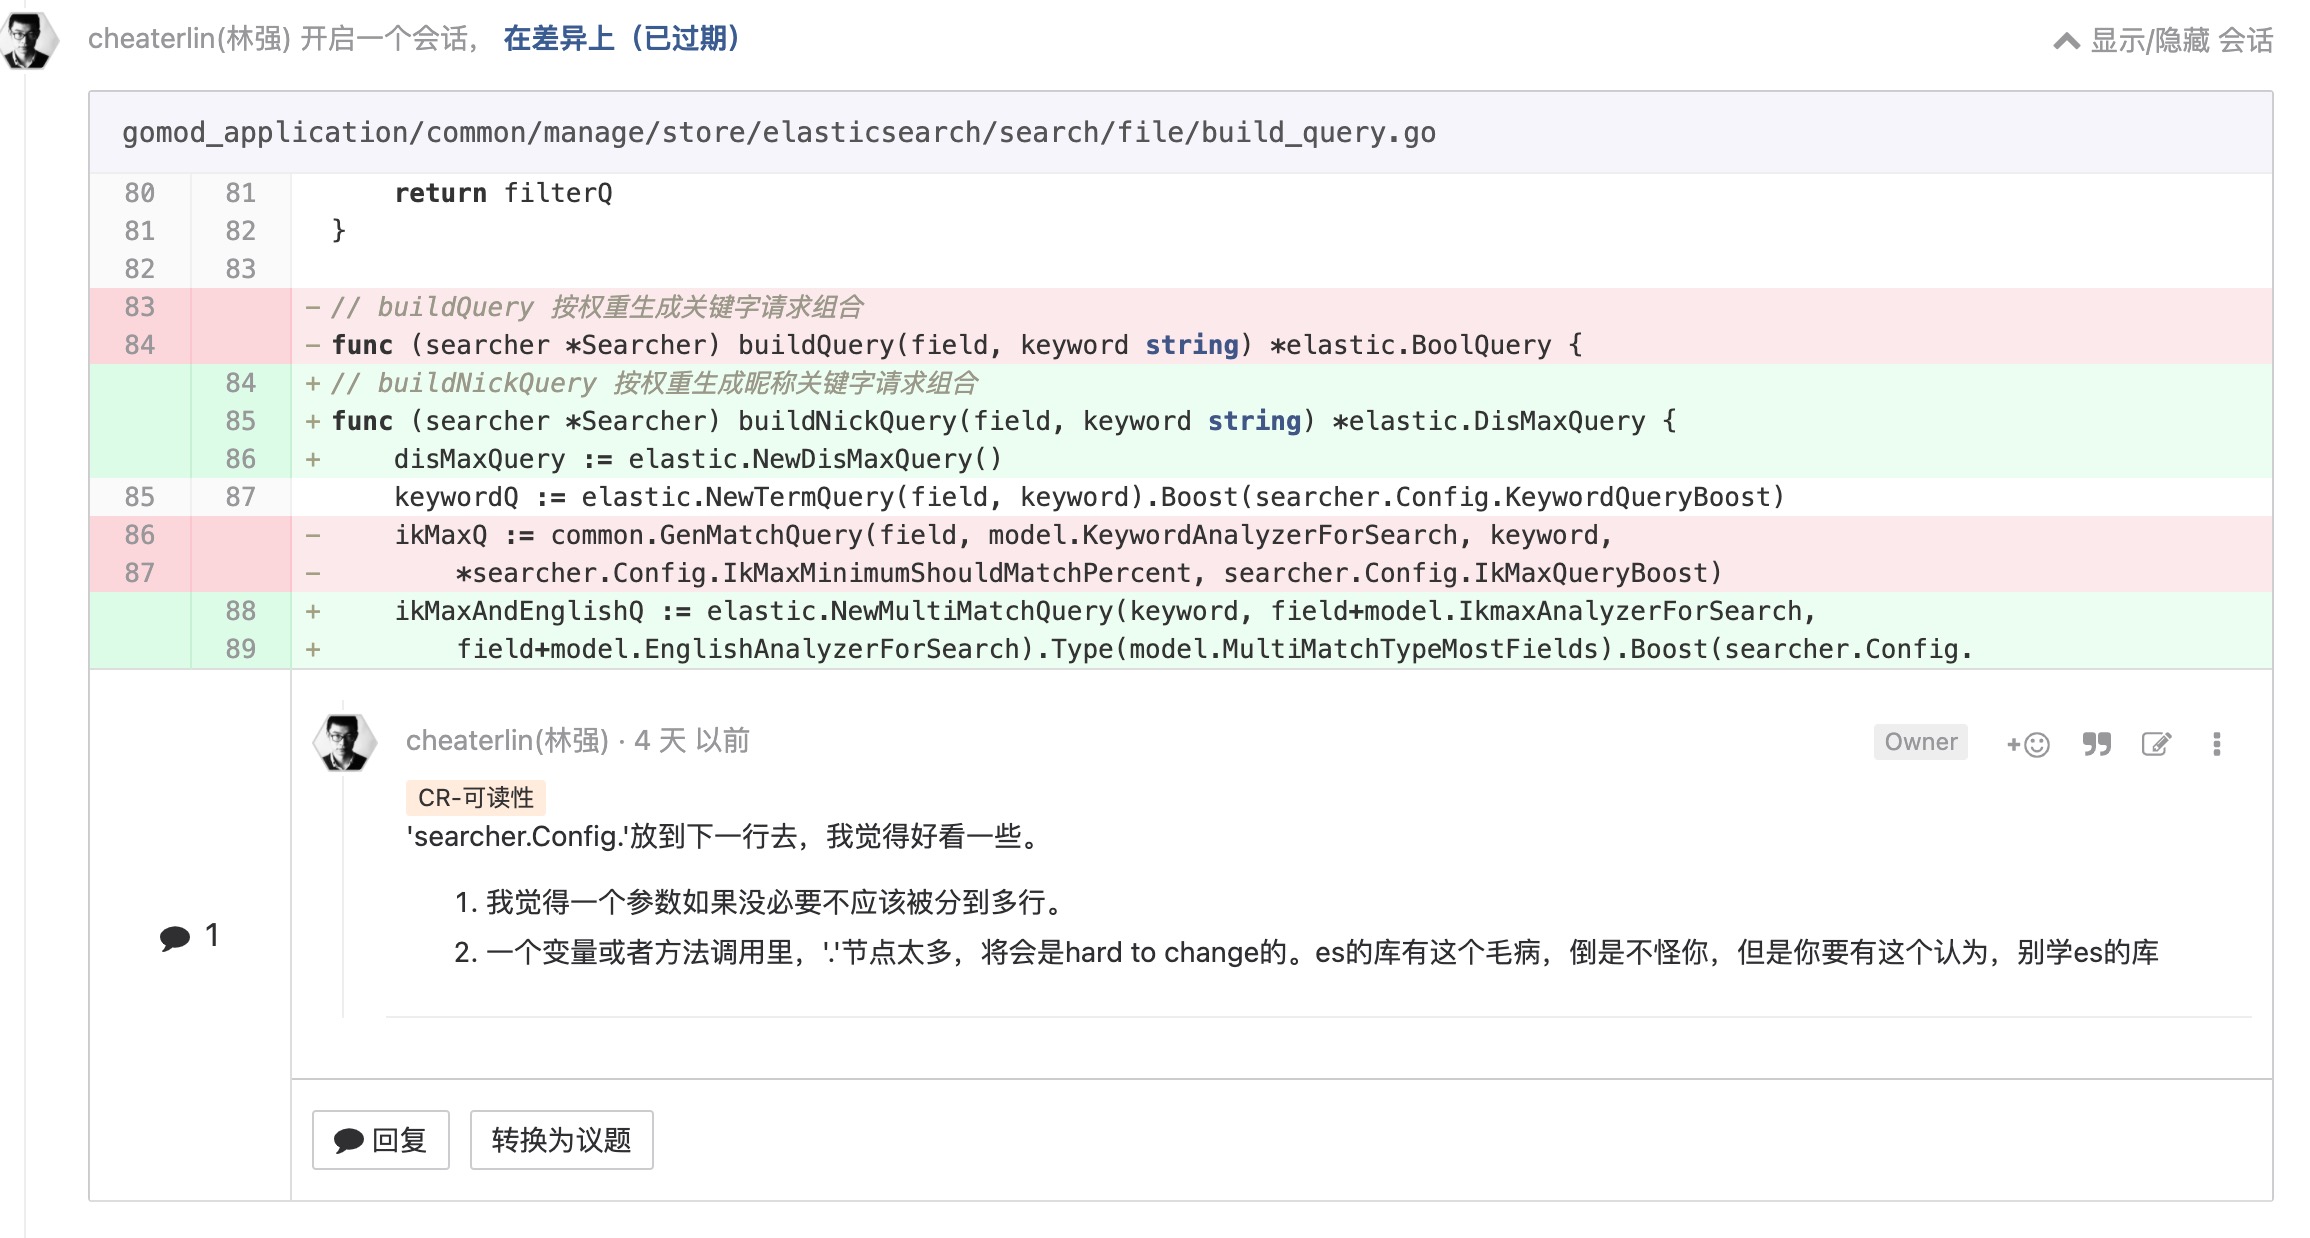The height and width of the screenshot is (1238, 2310).
Task: Click the edit comment pencil icon
Action: (2156, 744)
